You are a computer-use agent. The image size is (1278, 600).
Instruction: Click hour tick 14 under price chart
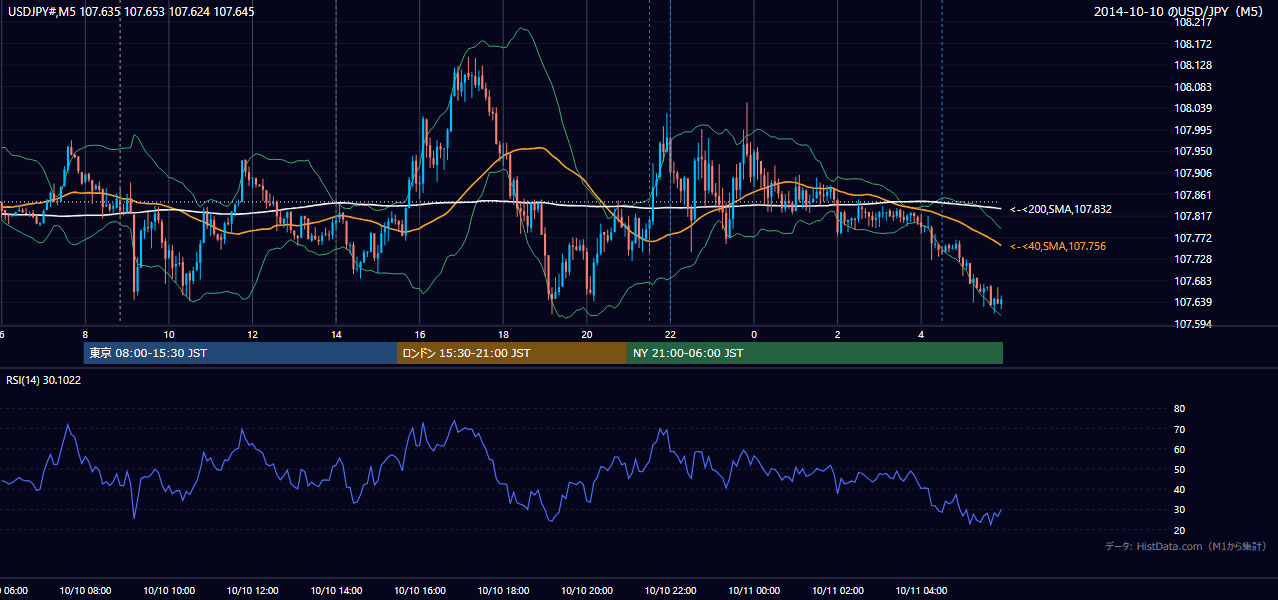[x=336, y=334]
